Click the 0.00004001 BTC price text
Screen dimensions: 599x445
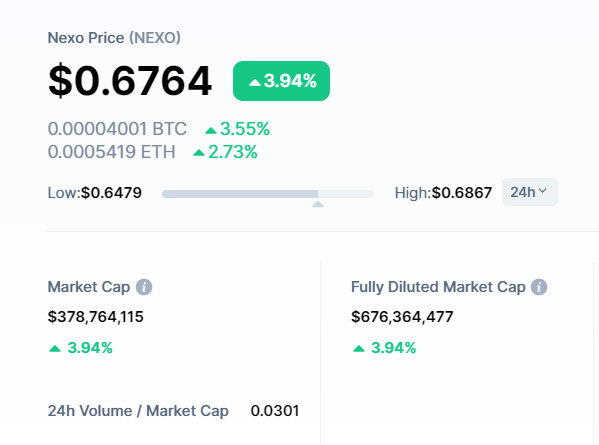coord(117,129)
